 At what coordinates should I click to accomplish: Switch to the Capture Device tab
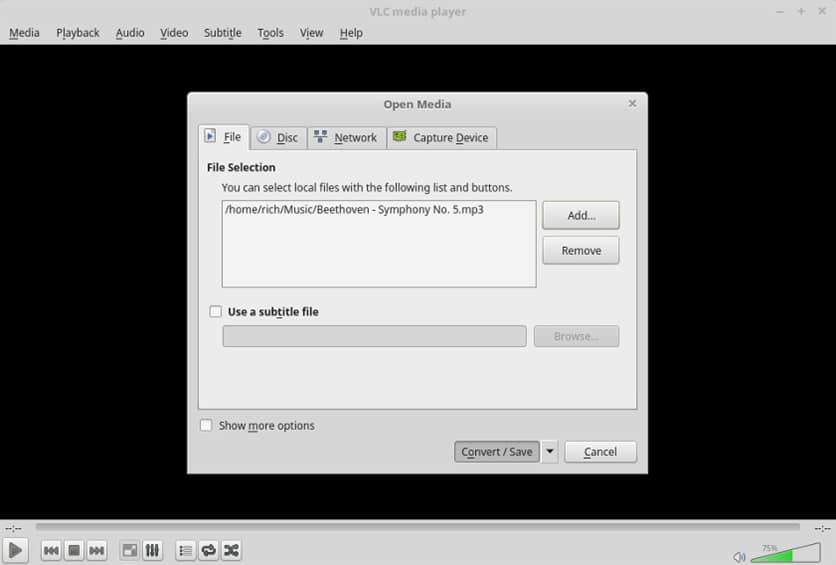click(x=441, y=138)
